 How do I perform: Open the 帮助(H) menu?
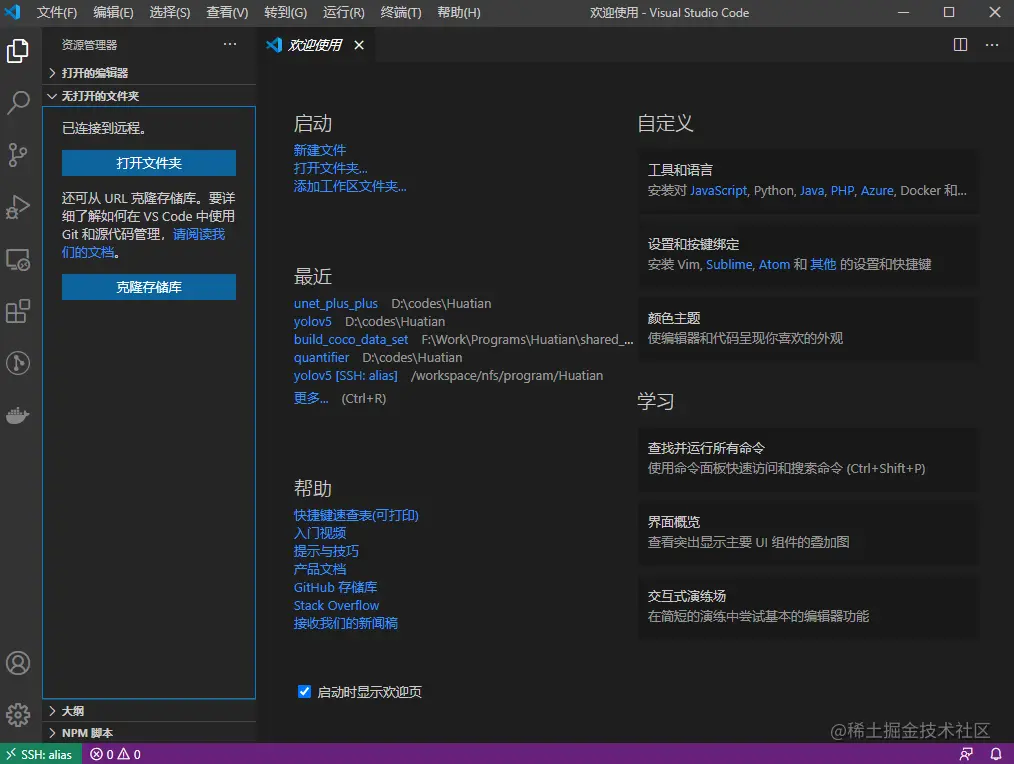click(458, 12)
